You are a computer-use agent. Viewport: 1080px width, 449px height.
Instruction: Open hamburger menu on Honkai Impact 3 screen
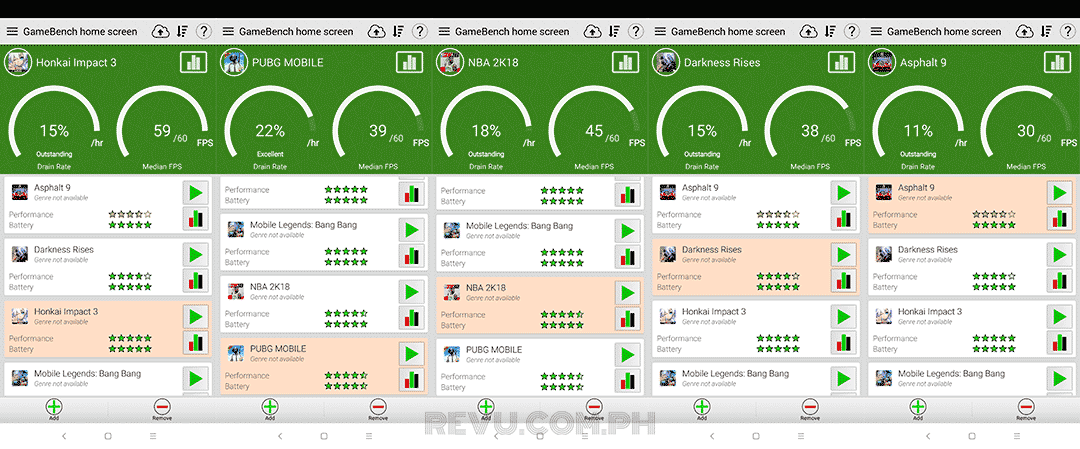click(x=12, y=32)
